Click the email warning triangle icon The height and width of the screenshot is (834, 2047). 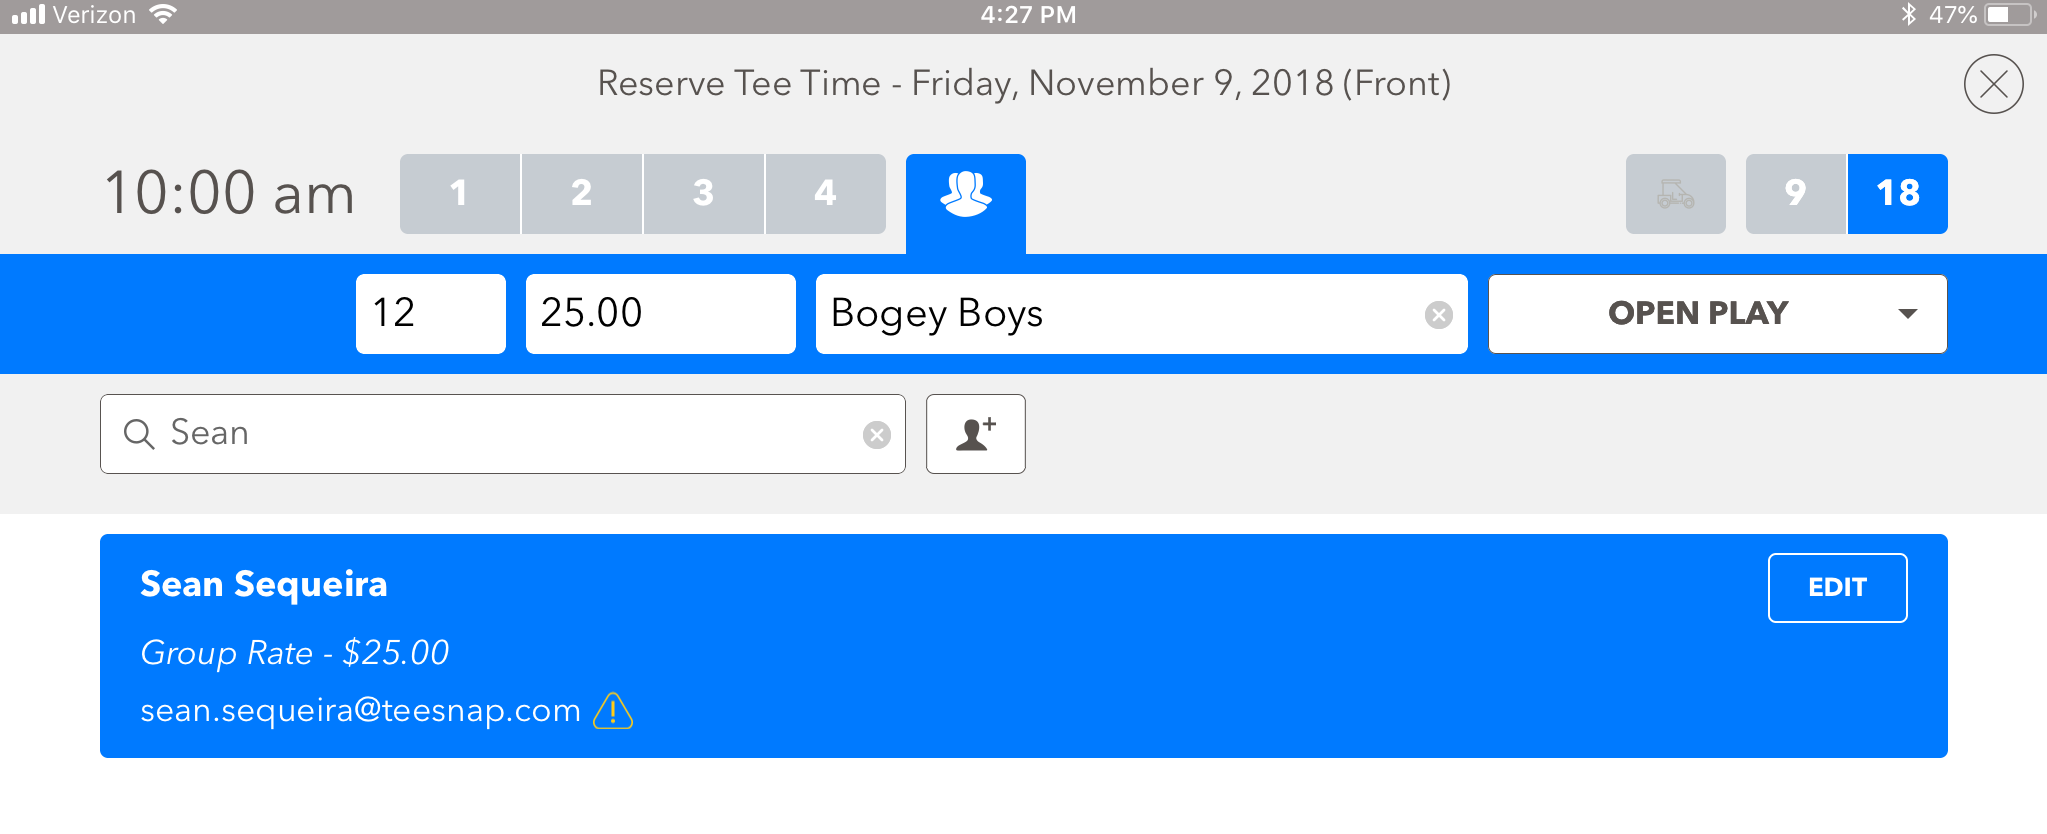[x=613, y=711]
